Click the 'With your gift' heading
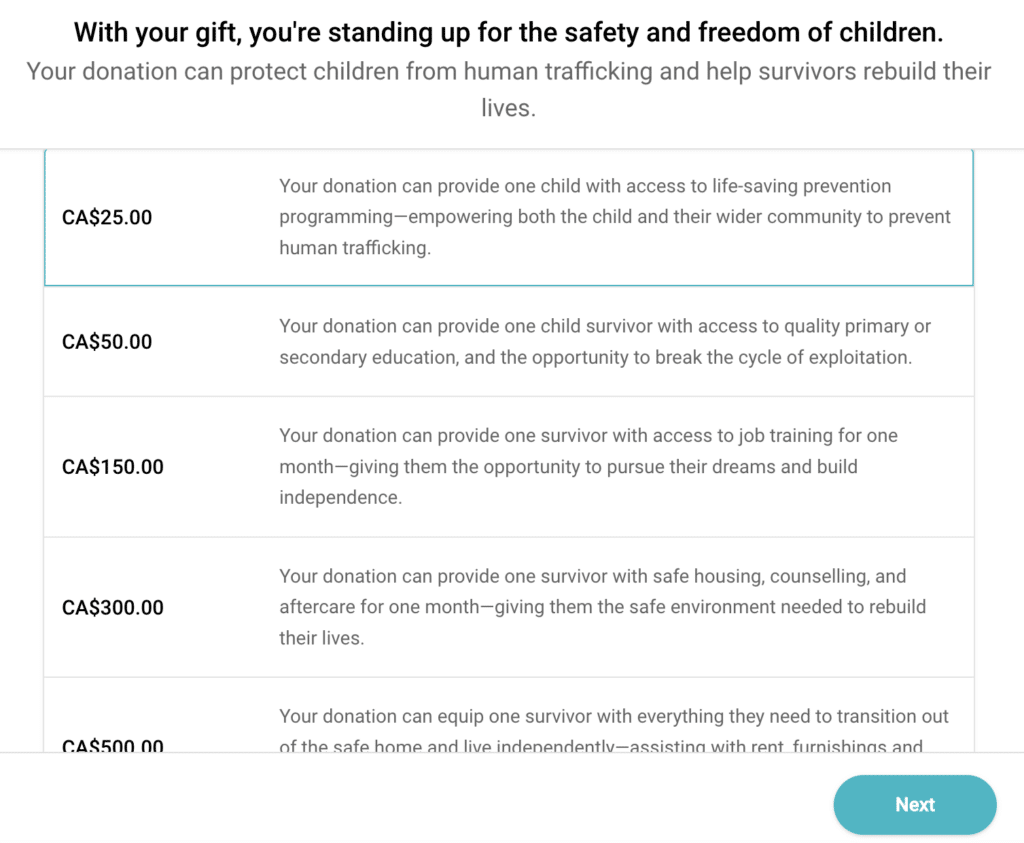Screen dimensions: 1024x843 [508, 33]
